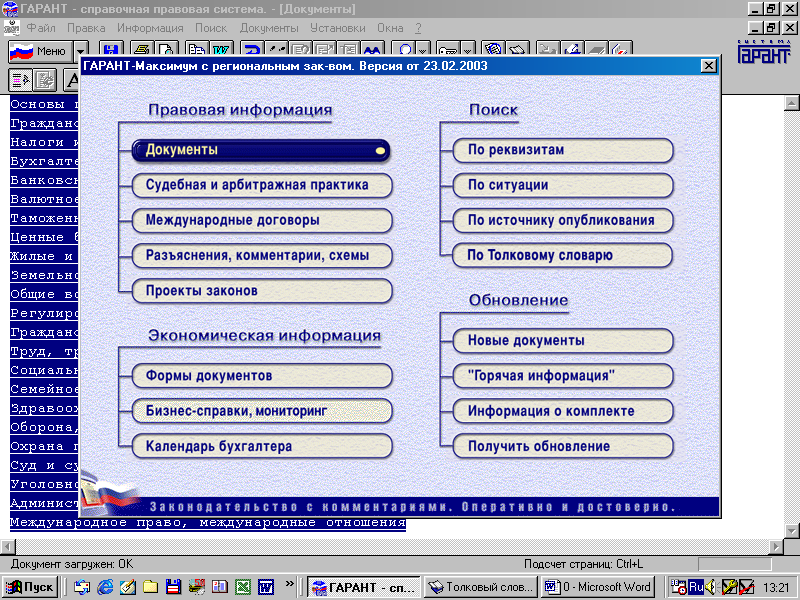Start search По ситуации
The width and height of the screenshot is (800, 600).
tap(563, 185)
